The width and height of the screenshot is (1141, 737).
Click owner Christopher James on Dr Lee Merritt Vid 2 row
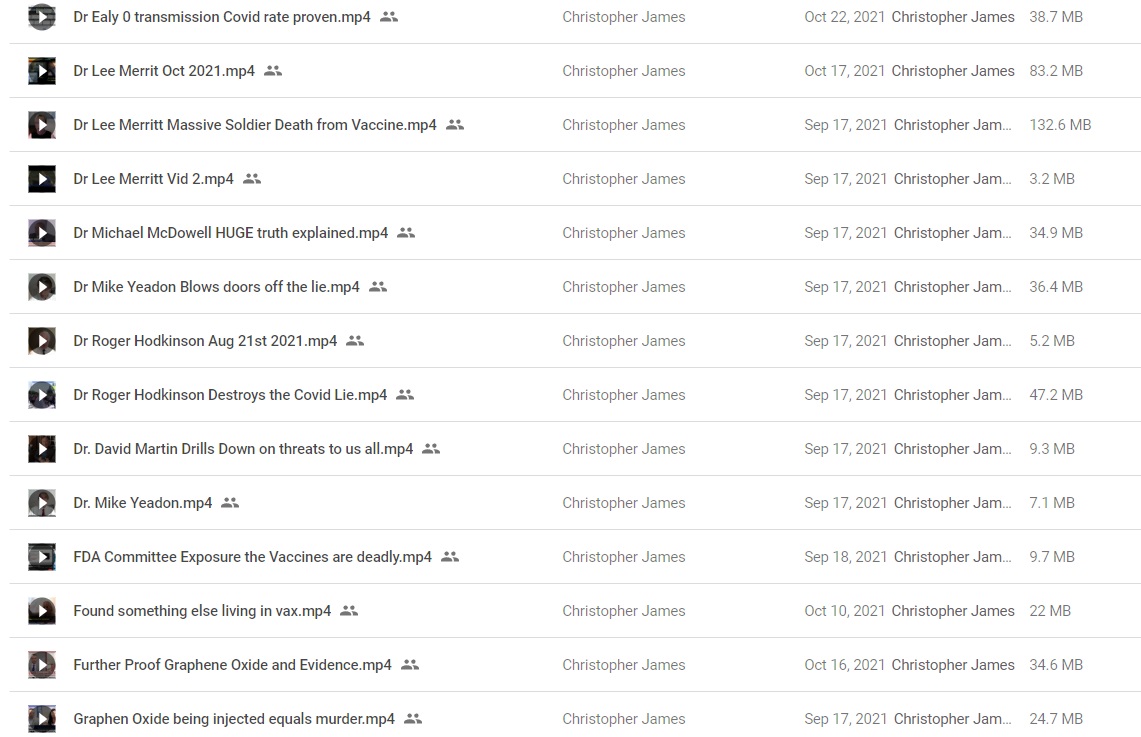click(x=624, y=179)
